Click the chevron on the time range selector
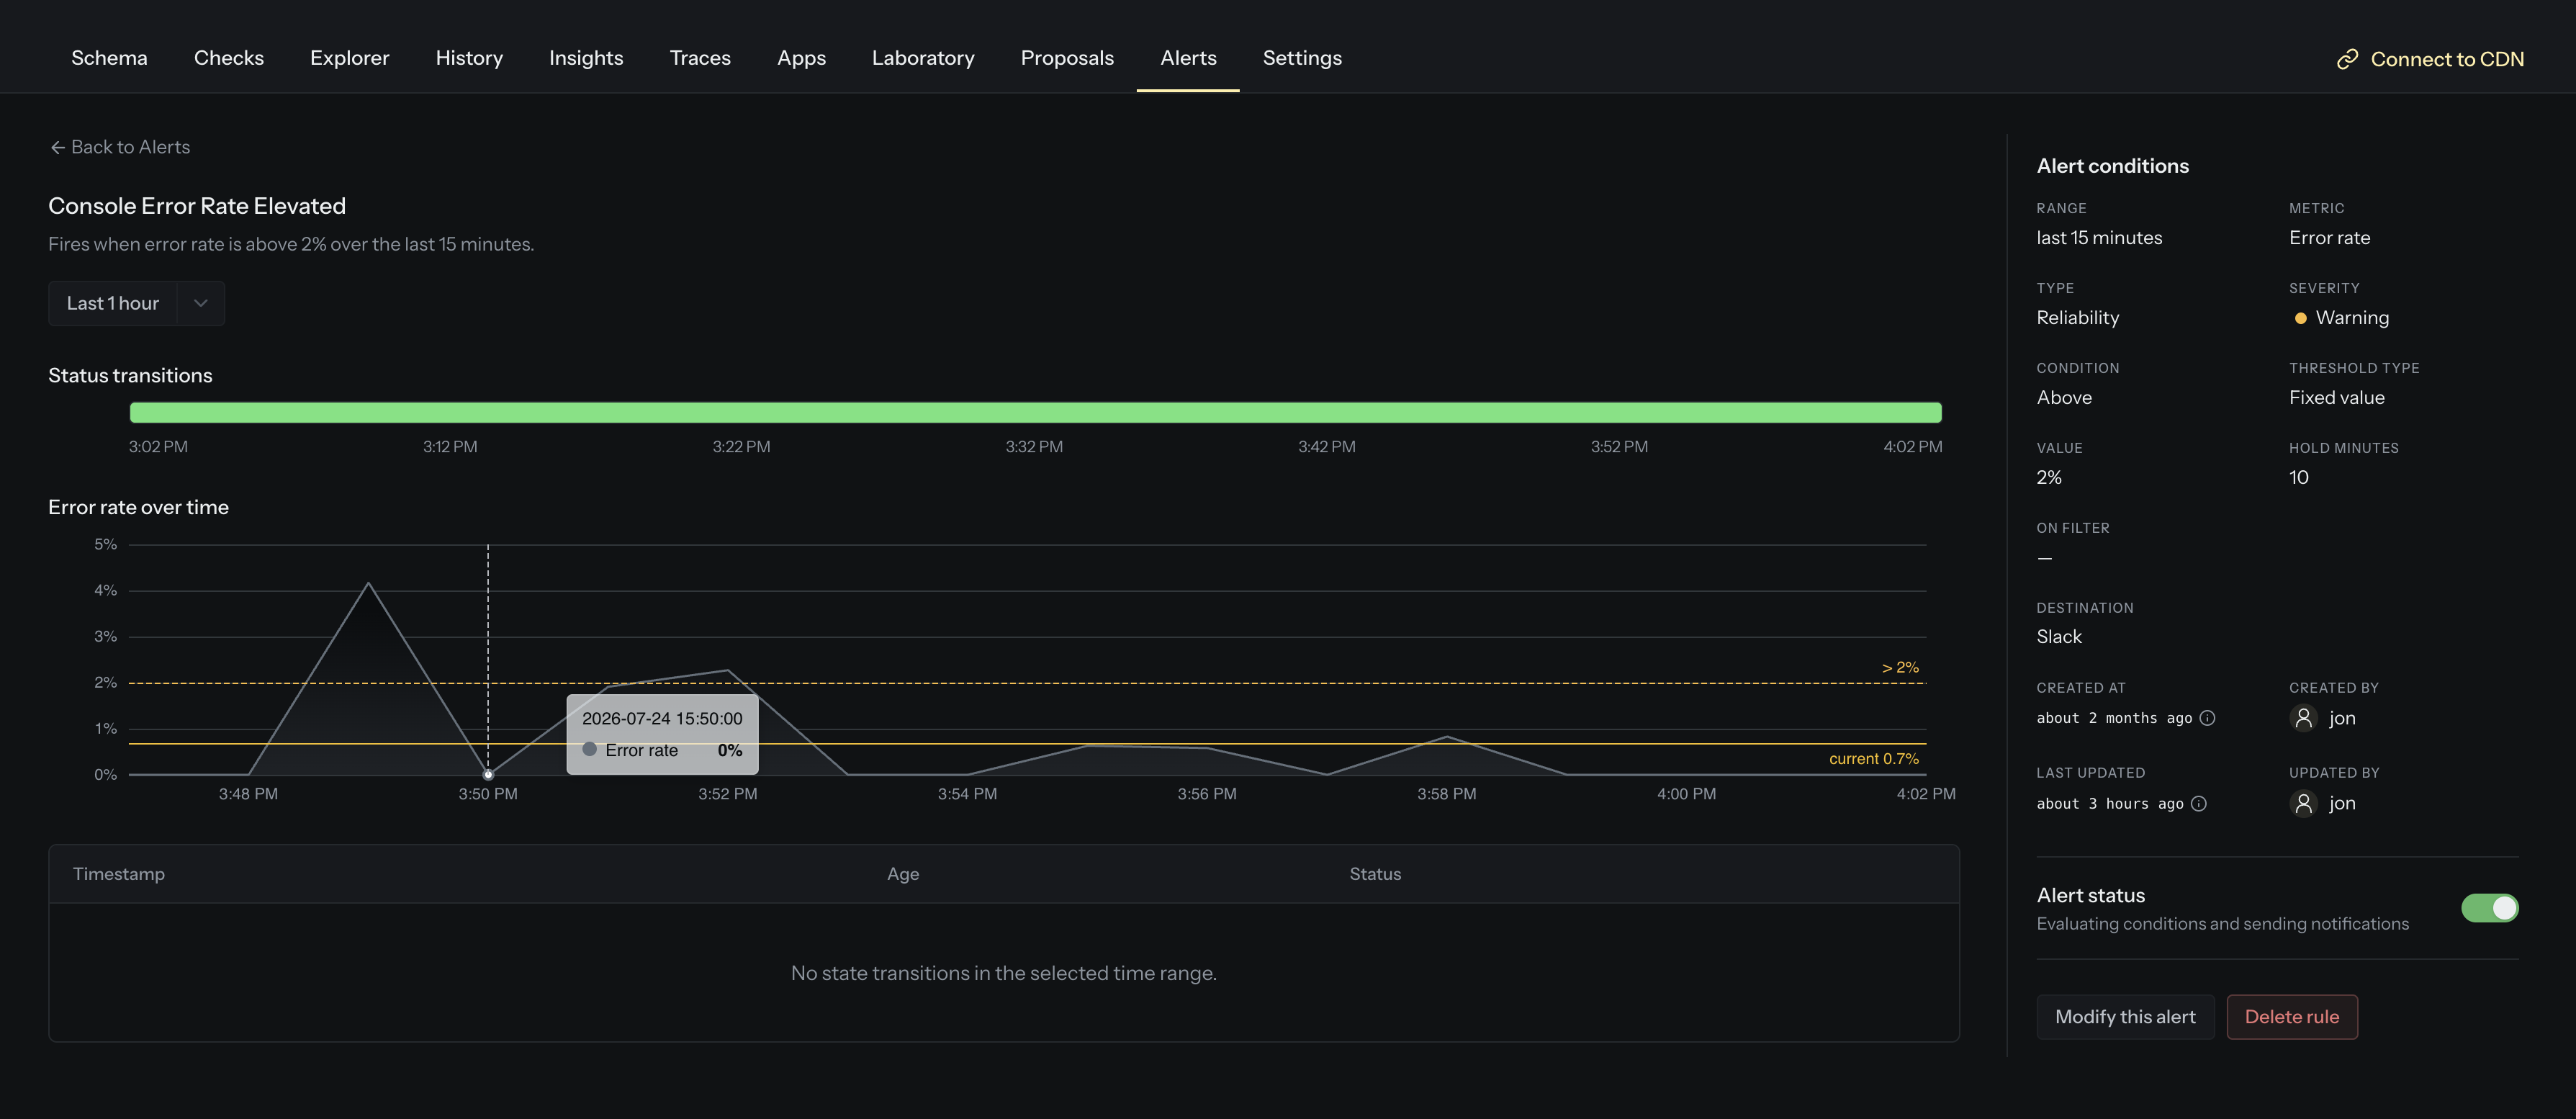This screenshot has height=1119, width=2576. tap(200, 303)
